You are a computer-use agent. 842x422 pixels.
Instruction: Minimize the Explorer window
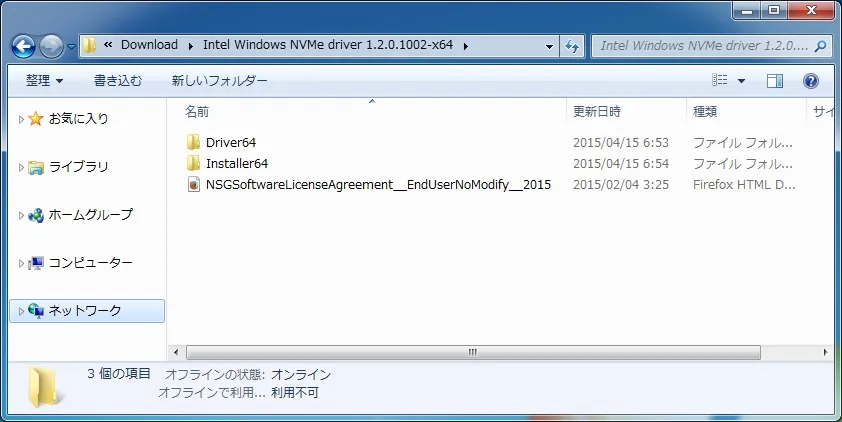point(746,10)
